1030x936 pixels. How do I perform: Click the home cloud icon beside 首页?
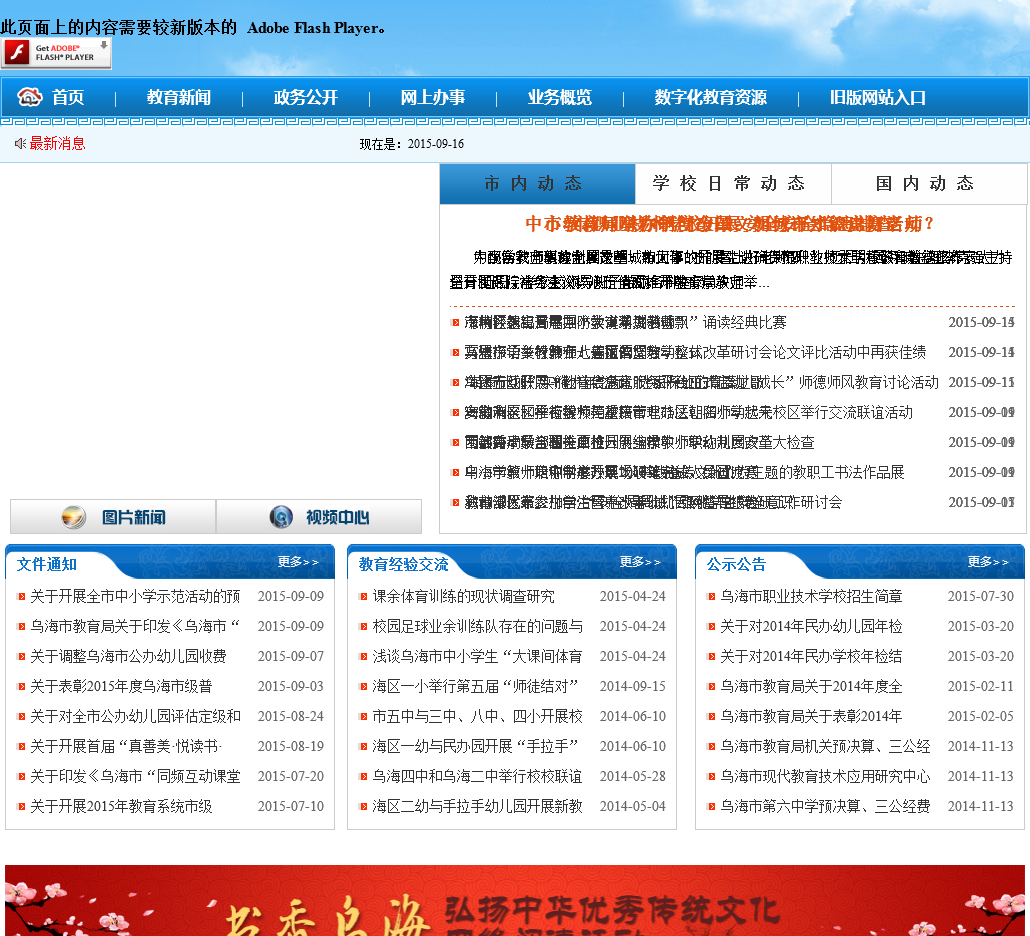pyautogui.click(x=30, y=97)
